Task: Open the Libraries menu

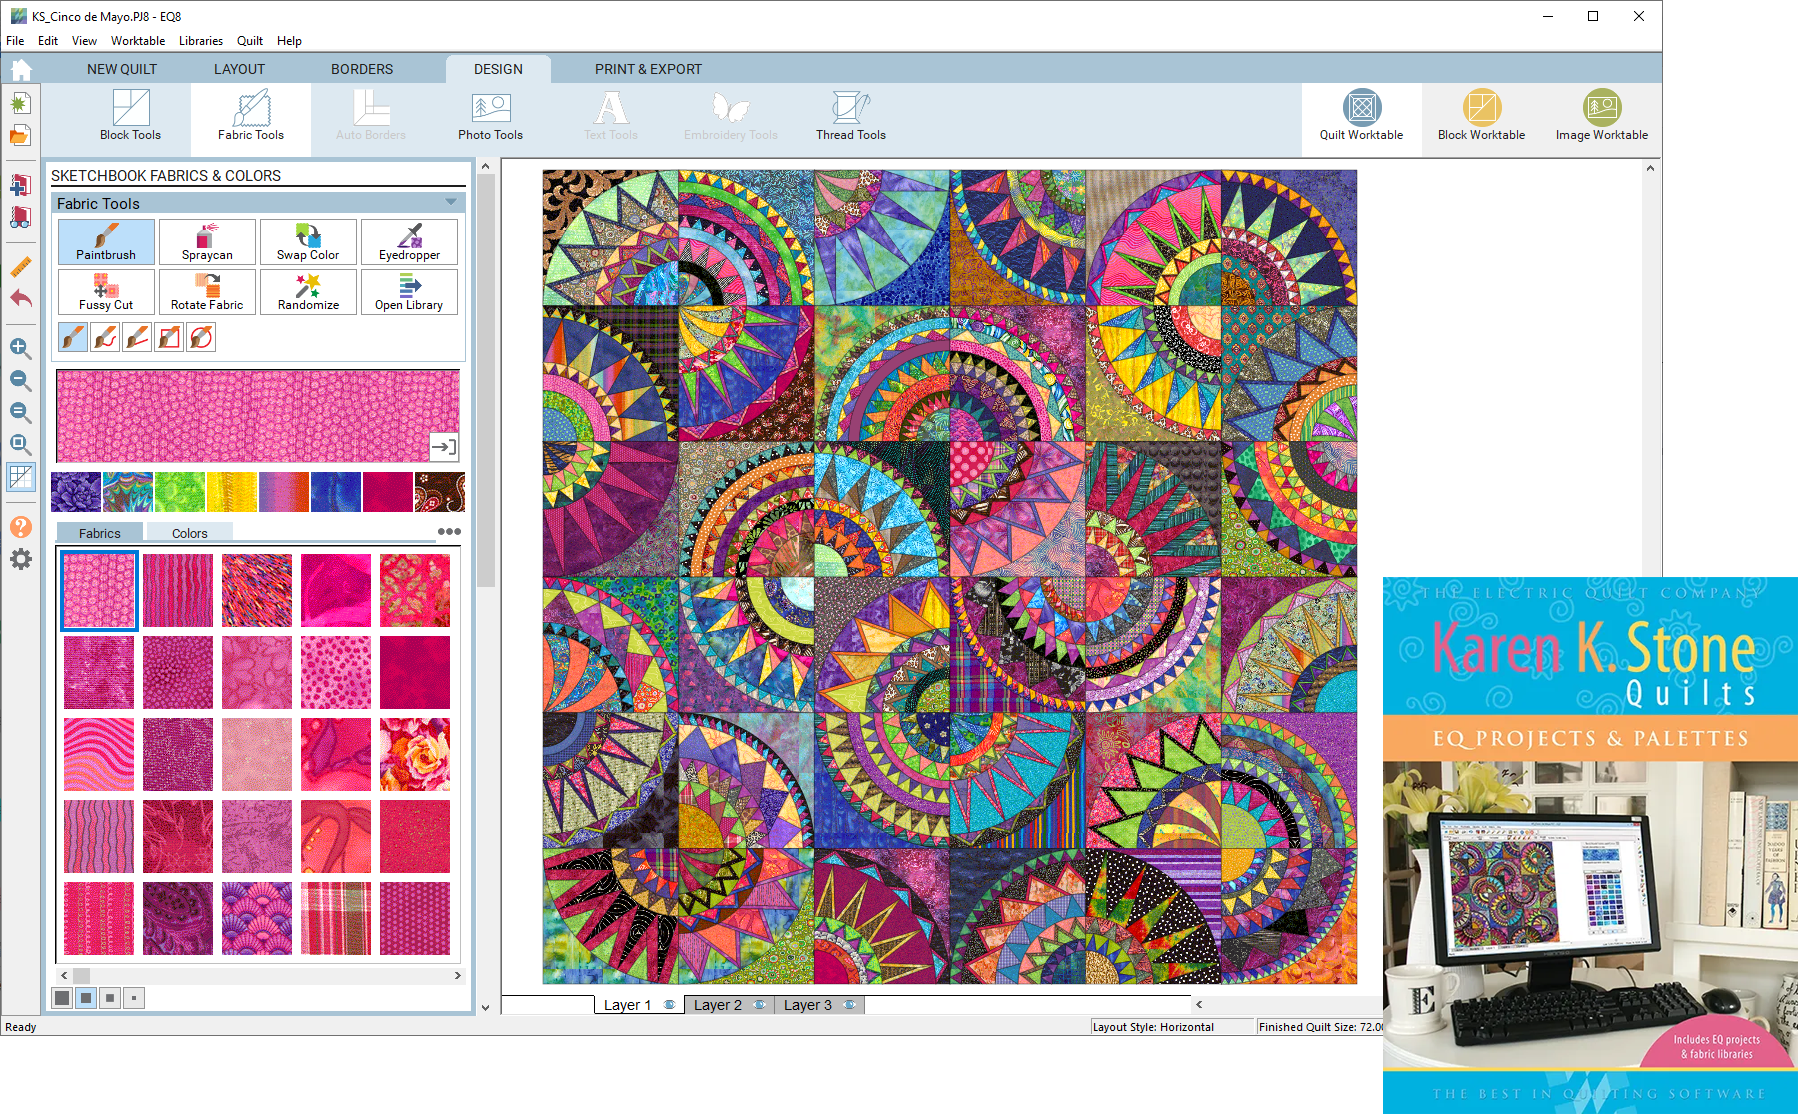Action: (200, 41)
